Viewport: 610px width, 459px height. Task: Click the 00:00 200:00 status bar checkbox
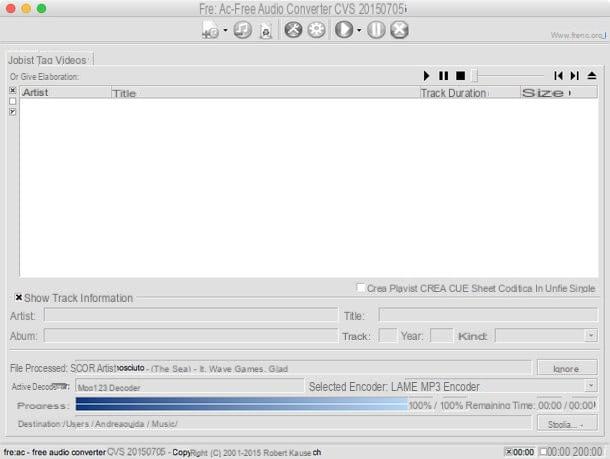543,451
